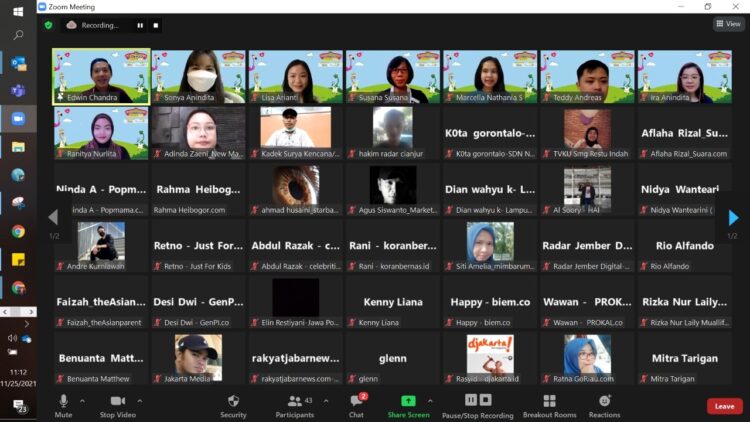This screenshot has height=422, width=750.
Task: Click the green Share Screen button
Action: 408,403
